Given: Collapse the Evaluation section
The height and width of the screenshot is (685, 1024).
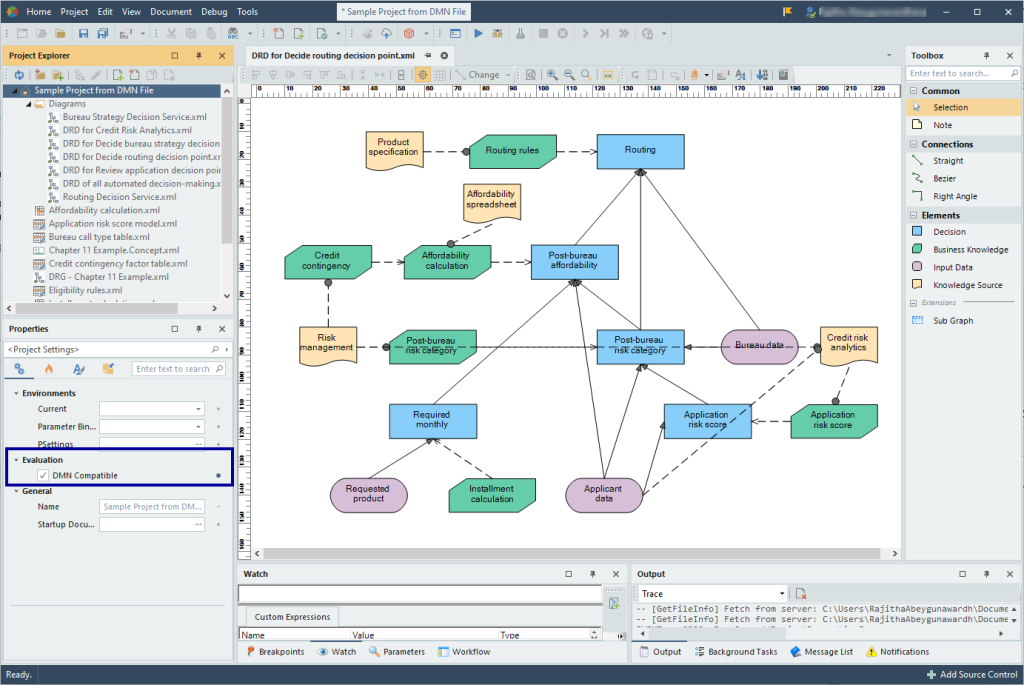Looking at the screenshot, I should 16,460.
